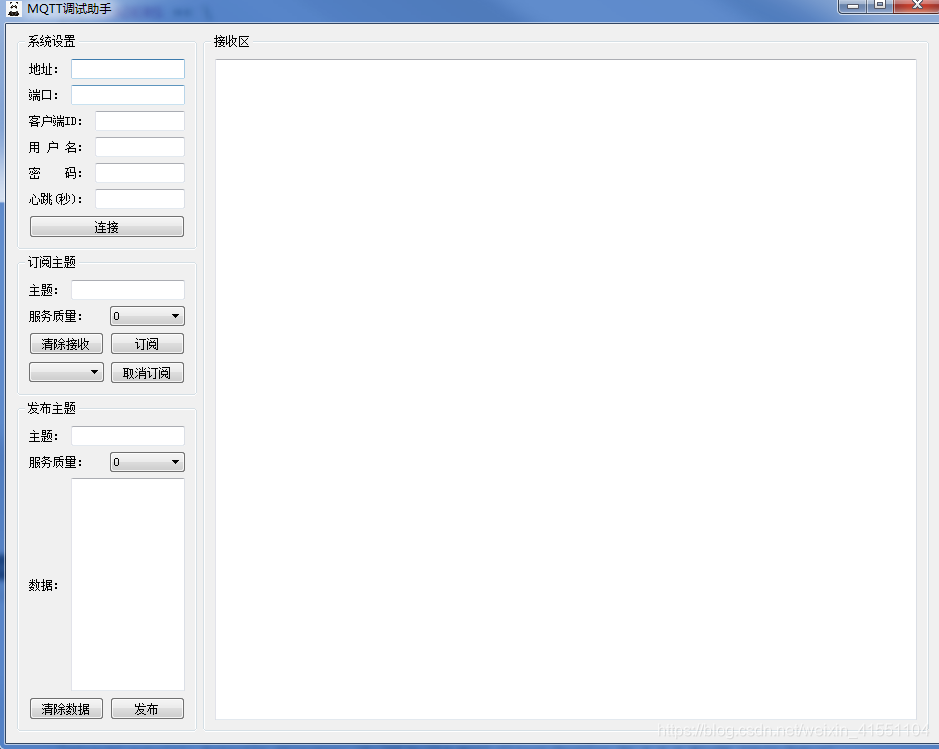Image resolution: width=939 pixels, height=749 pixels.
Task: Close the MQTT调试助手 window
Action: tap(916, 6)
